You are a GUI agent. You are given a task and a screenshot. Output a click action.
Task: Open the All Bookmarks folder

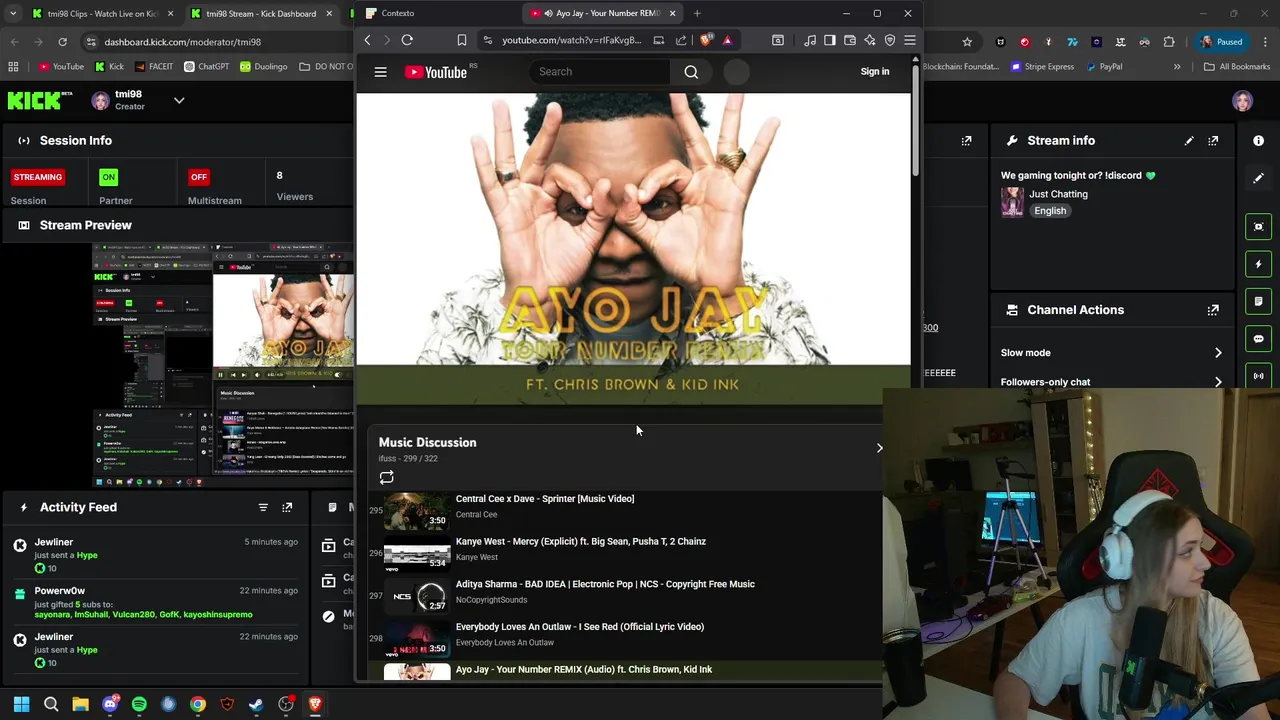[1237, 67]
